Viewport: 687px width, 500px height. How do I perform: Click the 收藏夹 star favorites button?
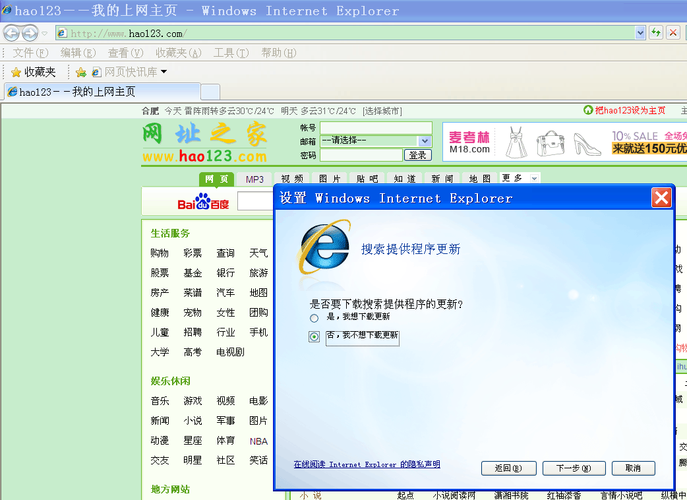[33, 72]
